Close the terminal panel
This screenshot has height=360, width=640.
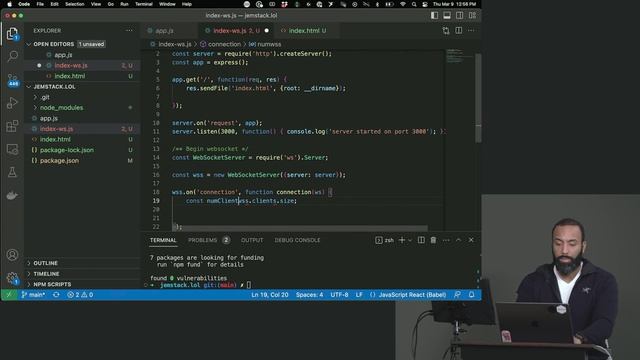(x=471, y=240)
